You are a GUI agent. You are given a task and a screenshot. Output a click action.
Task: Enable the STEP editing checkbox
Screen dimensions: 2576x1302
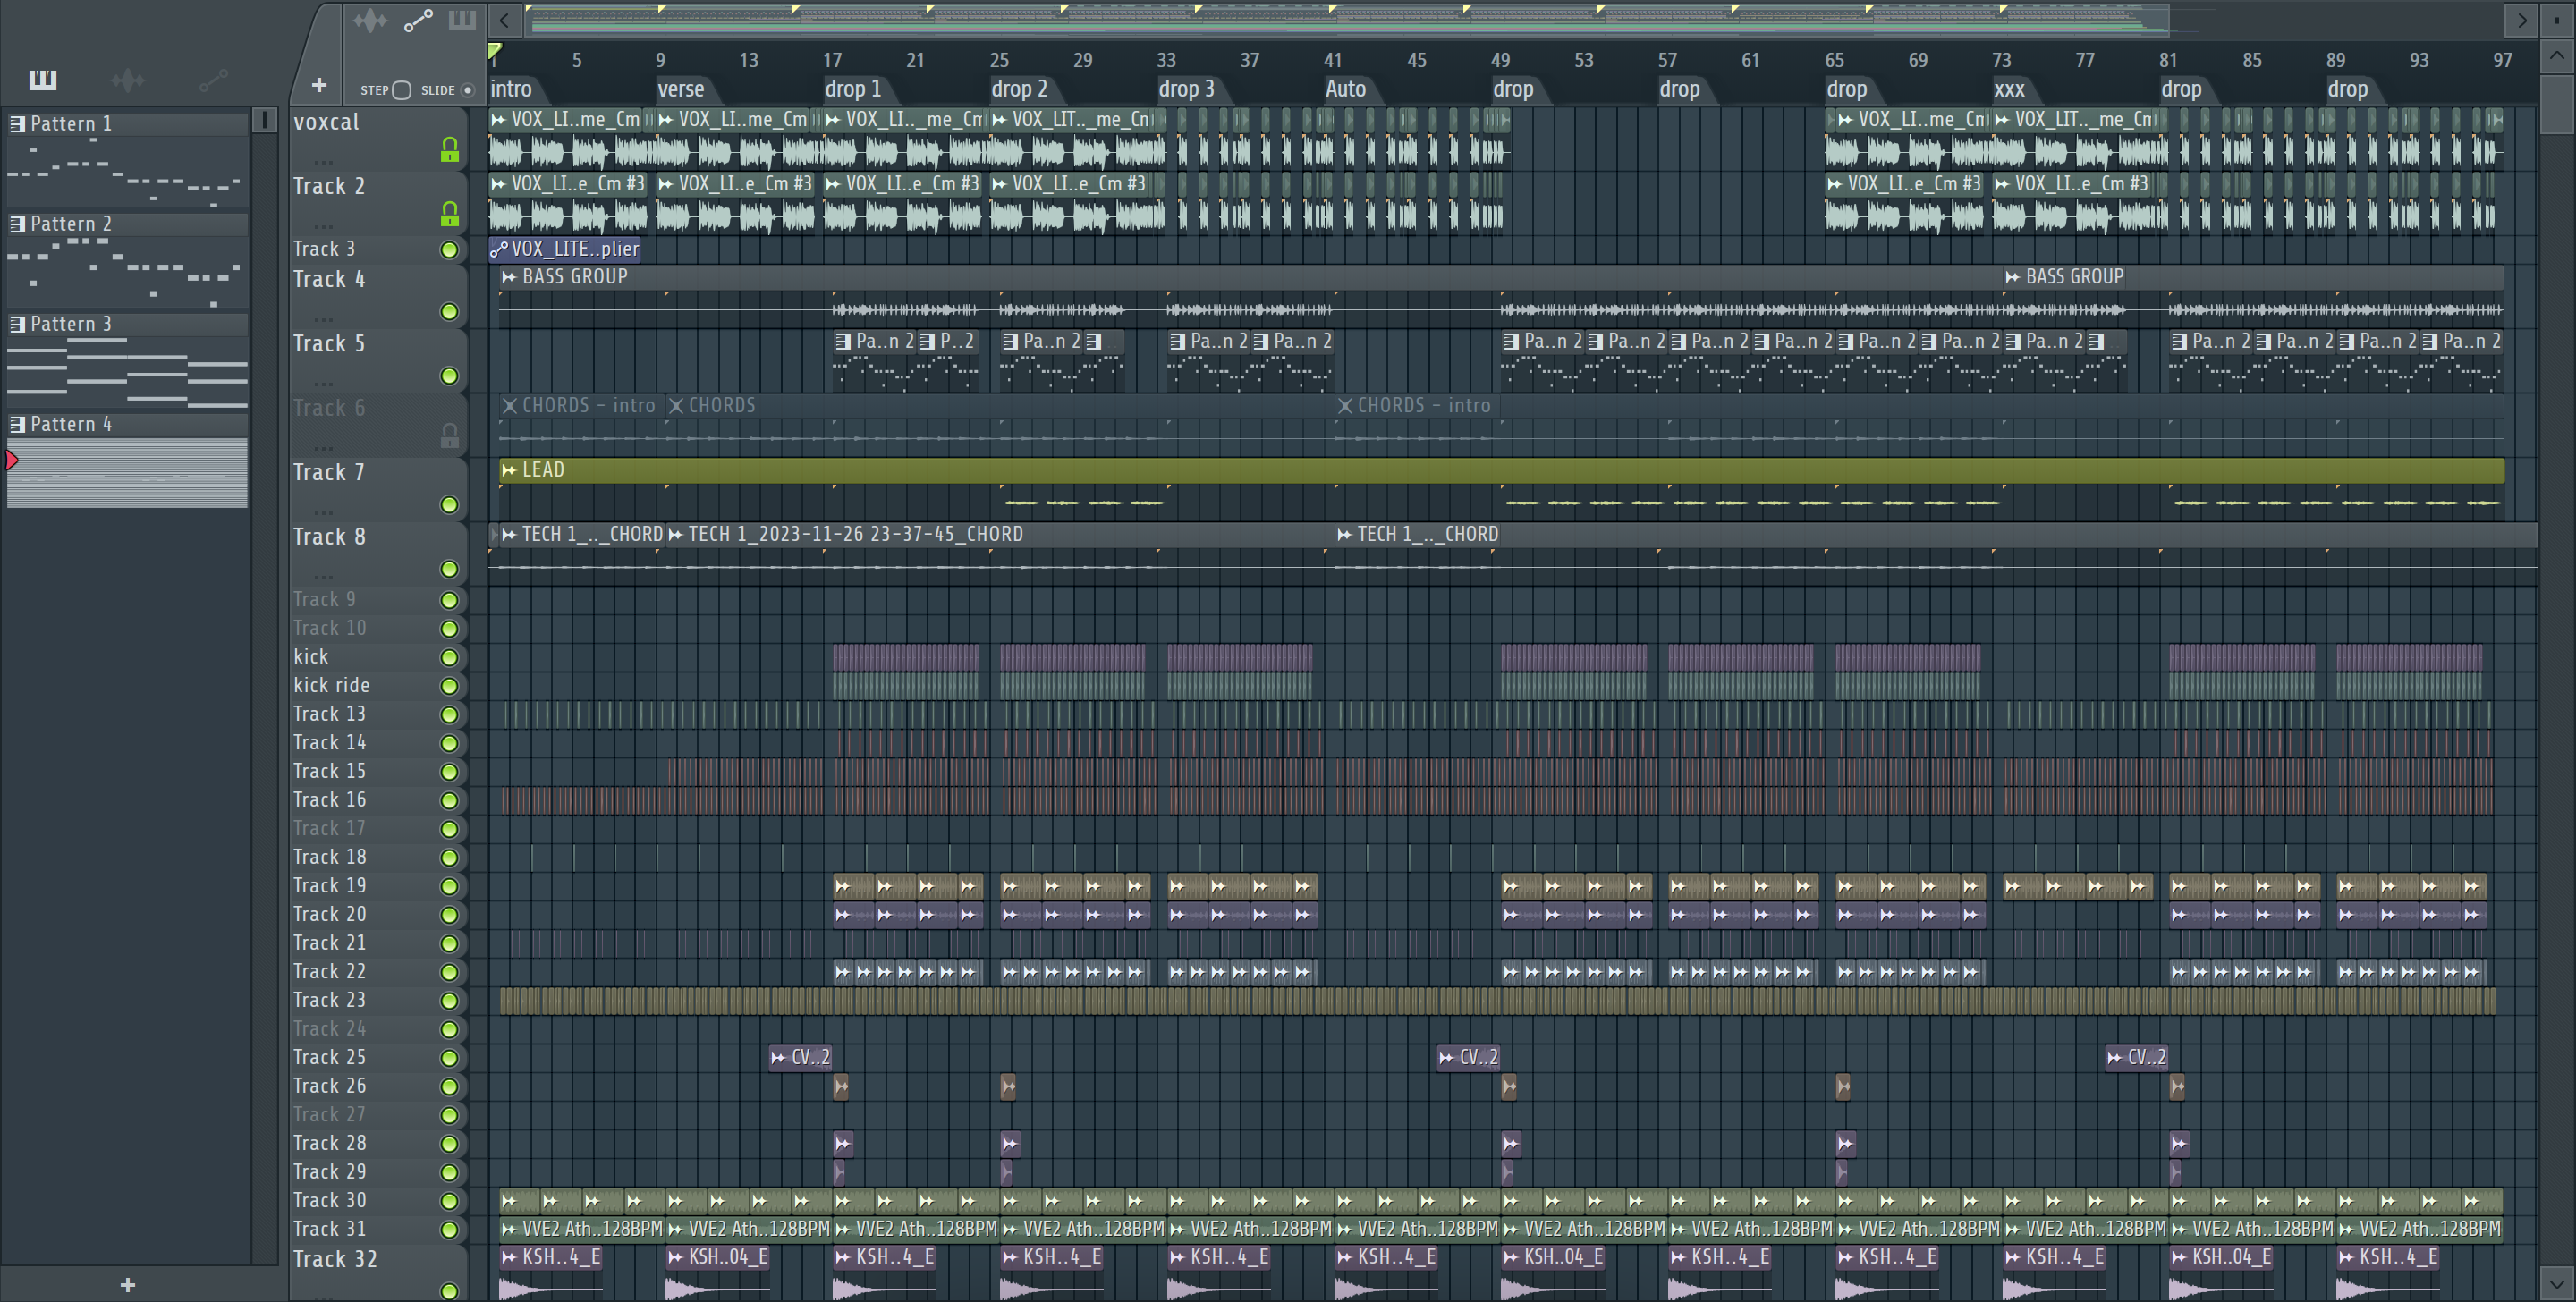[402, 90]
